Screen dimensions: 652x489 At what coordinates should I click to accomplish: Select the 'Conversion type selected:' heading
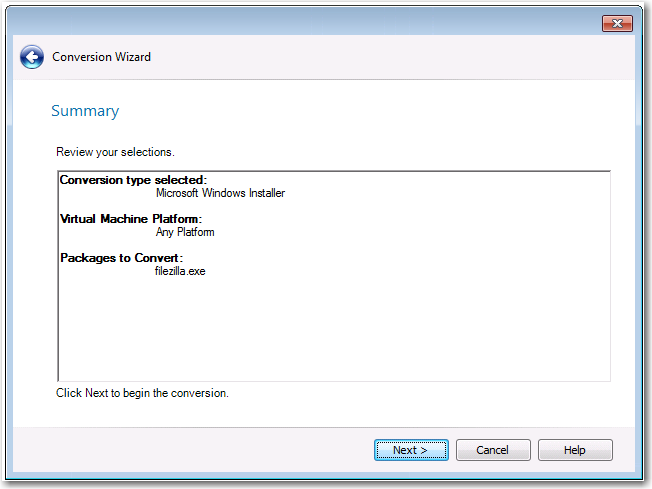click(x=133, y=180)
